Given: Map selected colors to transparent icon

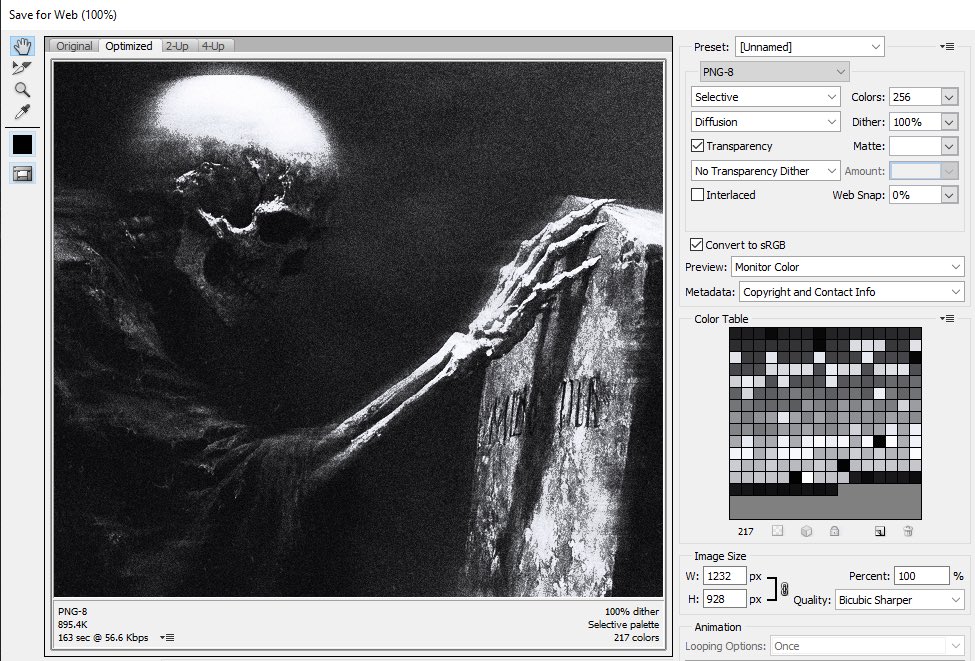Looking at the screenshot, I should [x=777, y=531].
